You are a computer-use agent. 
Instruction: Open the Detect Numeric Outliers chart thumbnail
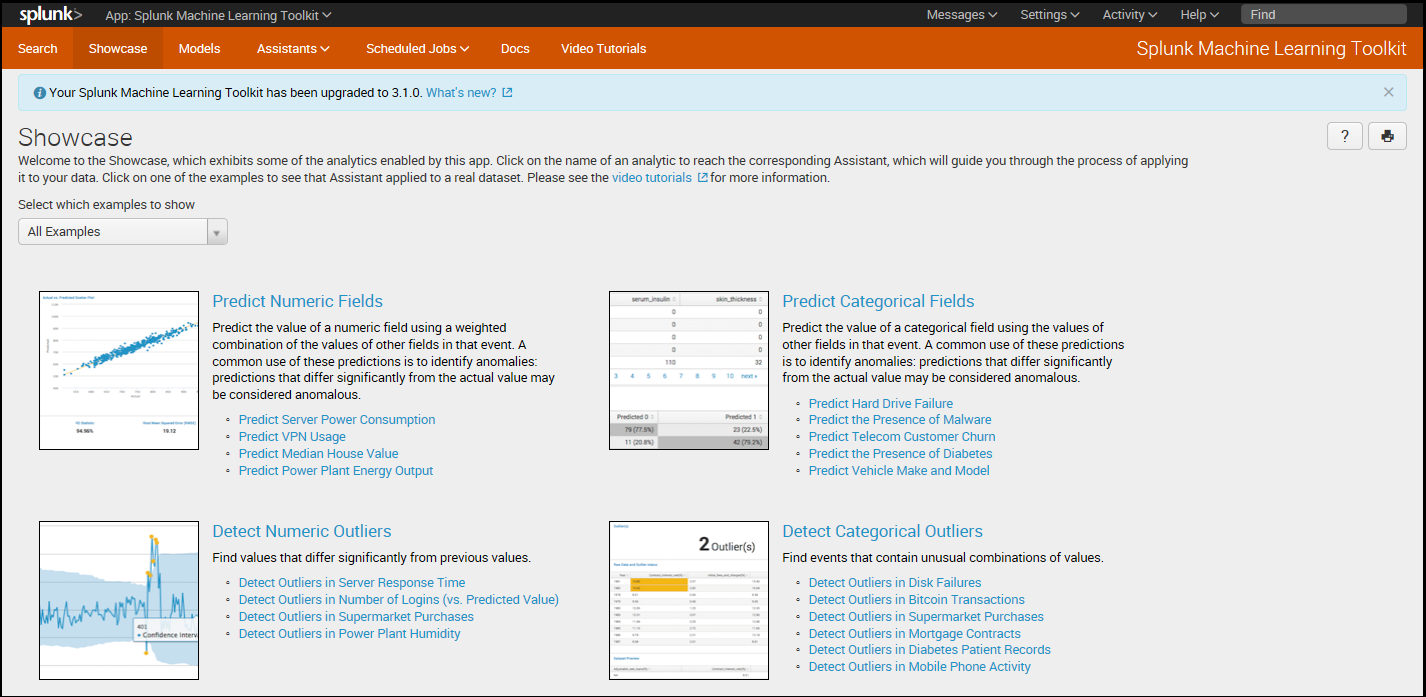tap(119, 600)
